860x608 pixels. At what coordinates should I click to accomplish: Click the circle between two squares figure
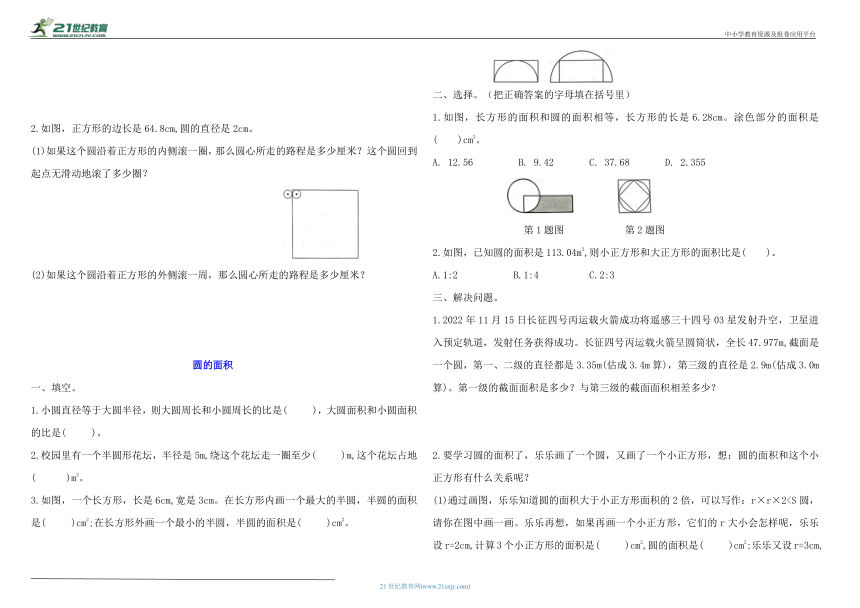point(634,196)
